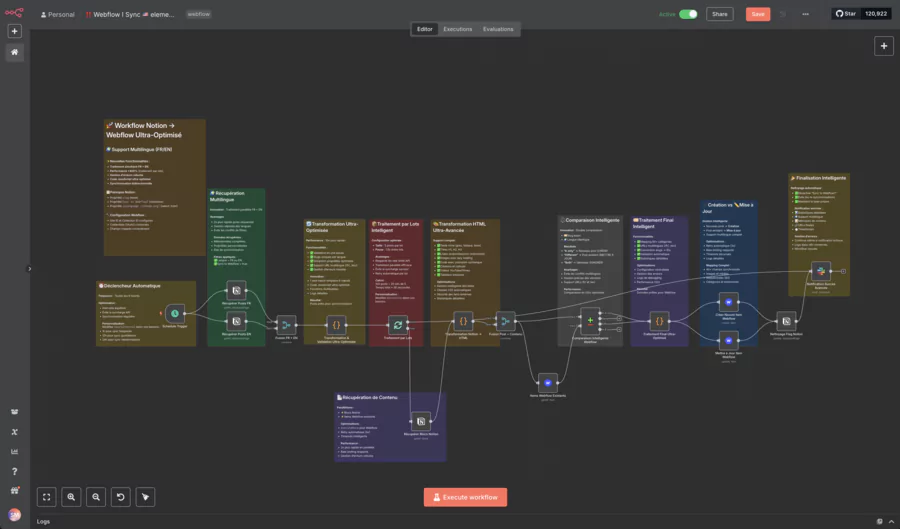Save the workflow with Save button
The height and width of the screenshot is (529, 900).
758,14
